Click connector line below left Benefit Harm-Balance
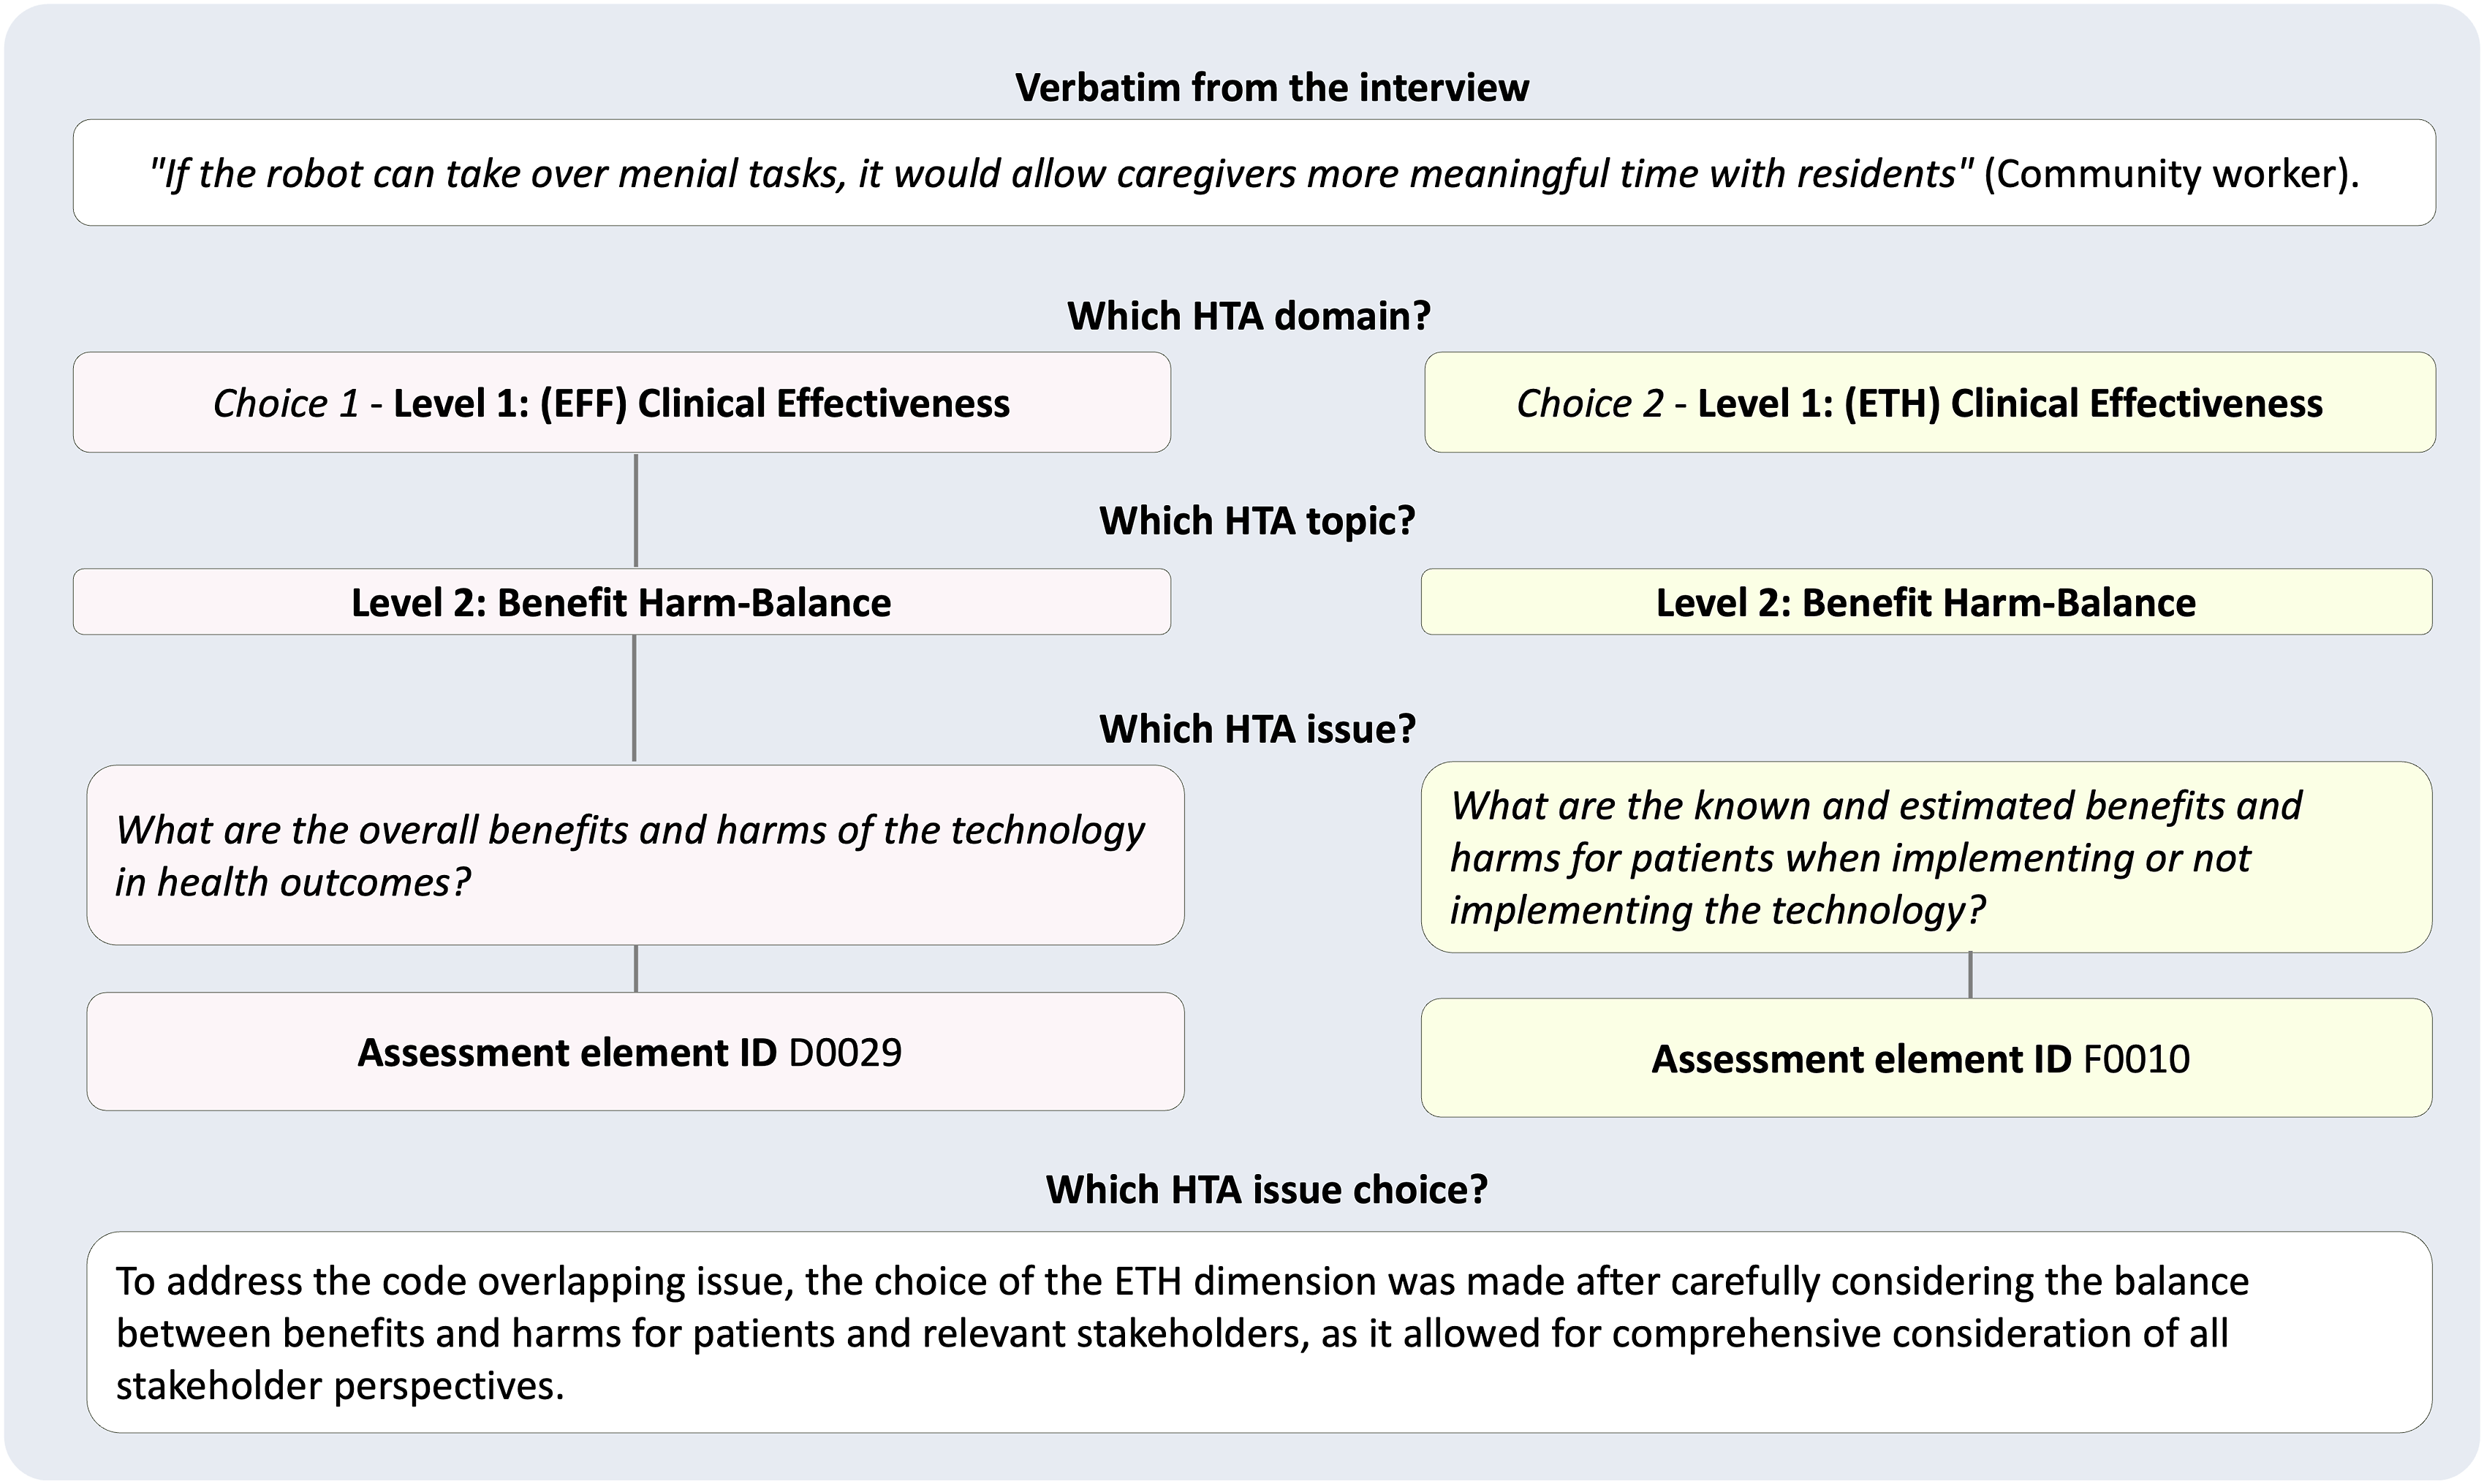 pos(634,698)
